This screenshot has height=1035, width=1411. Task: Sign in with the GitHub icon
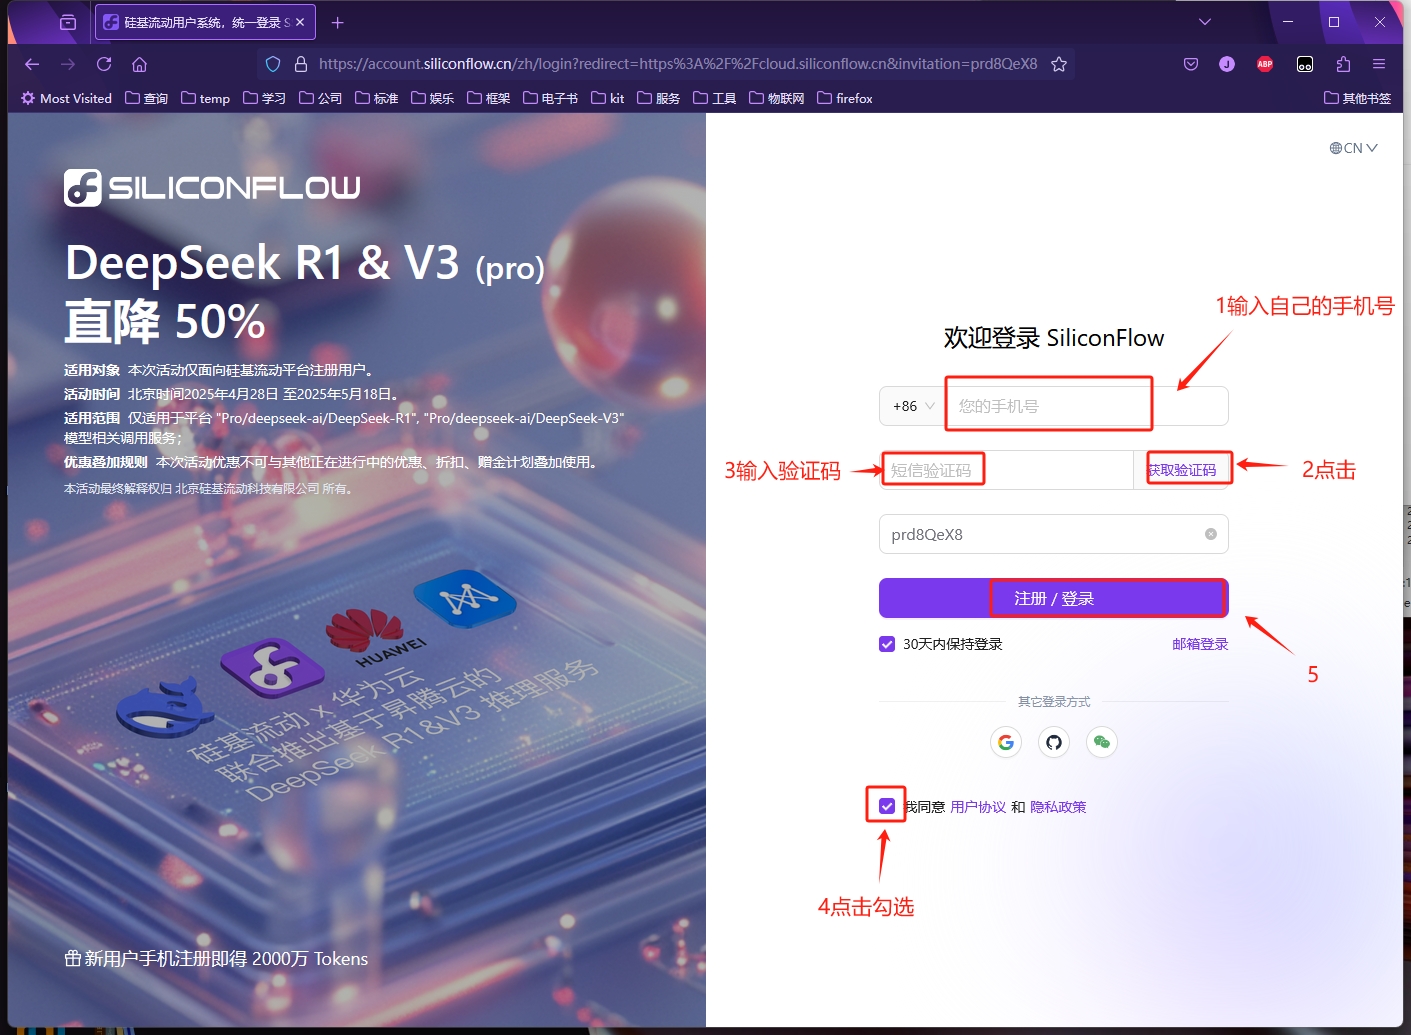1054,742
